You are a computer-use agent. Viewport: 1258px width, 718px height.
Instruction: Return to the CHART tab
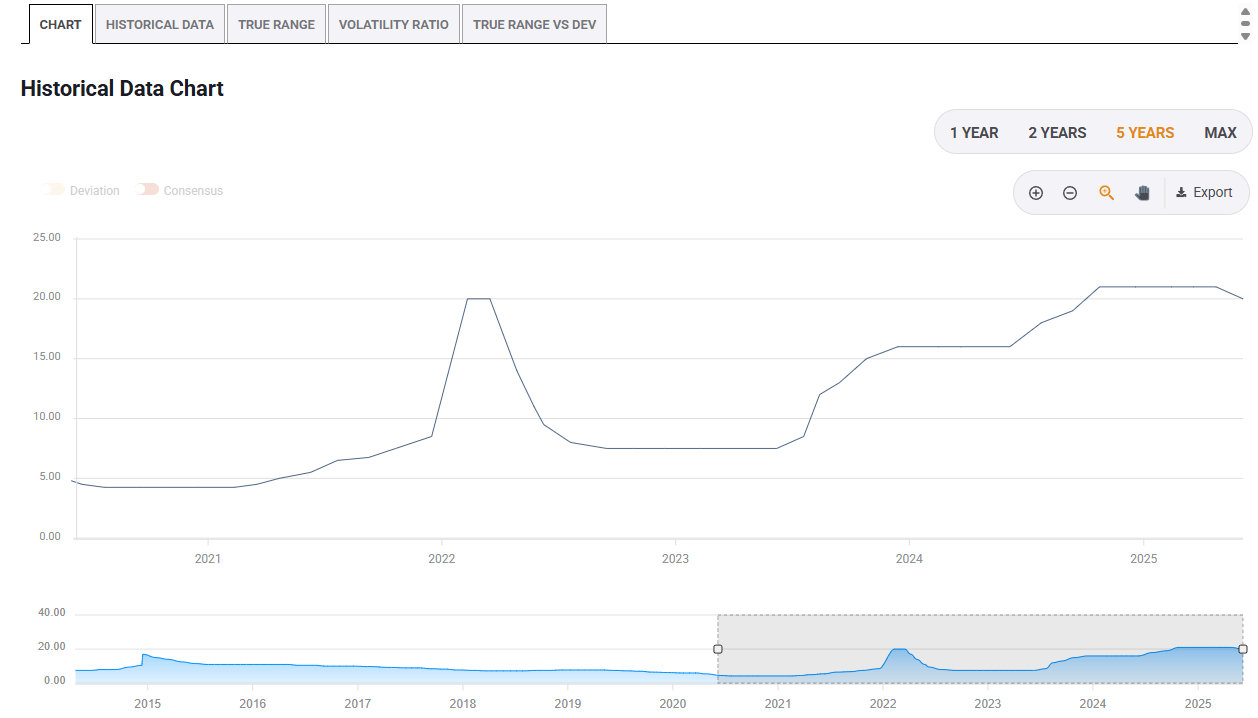coord(60,24)
